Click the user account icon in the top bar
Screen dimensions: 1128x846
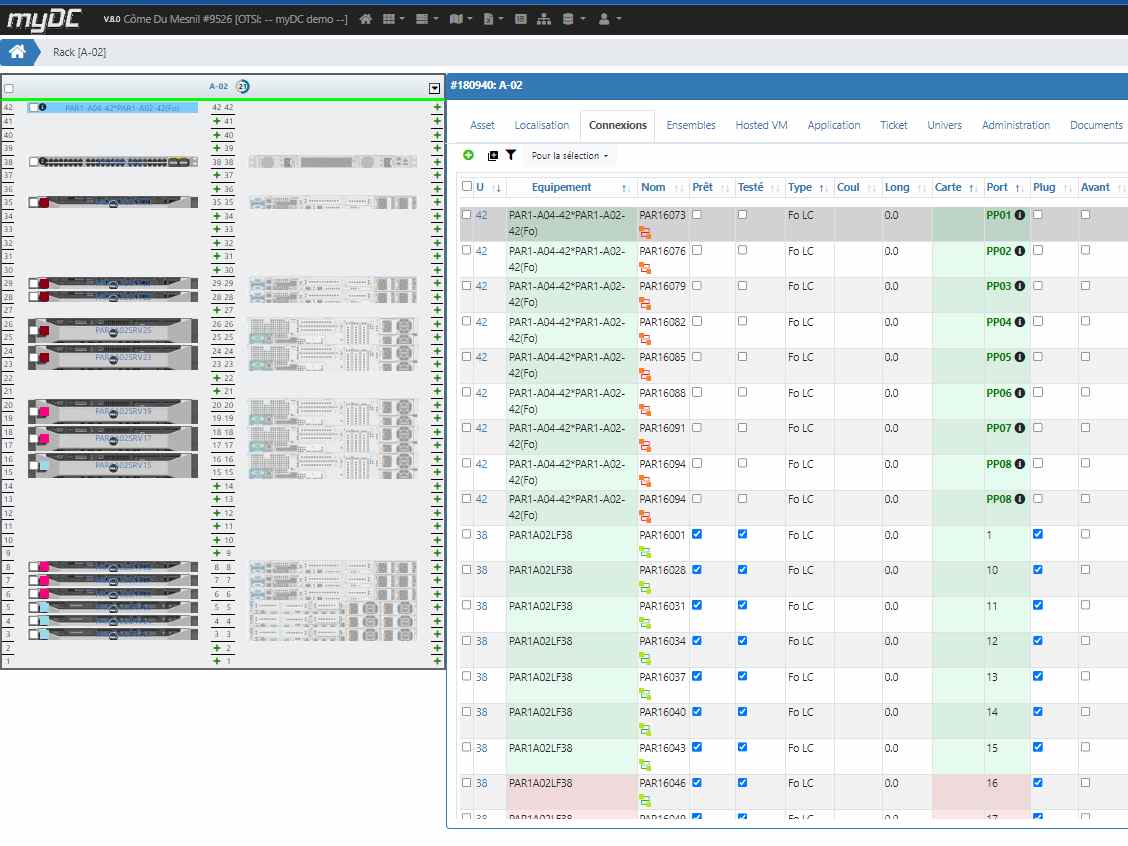point(606,18)
